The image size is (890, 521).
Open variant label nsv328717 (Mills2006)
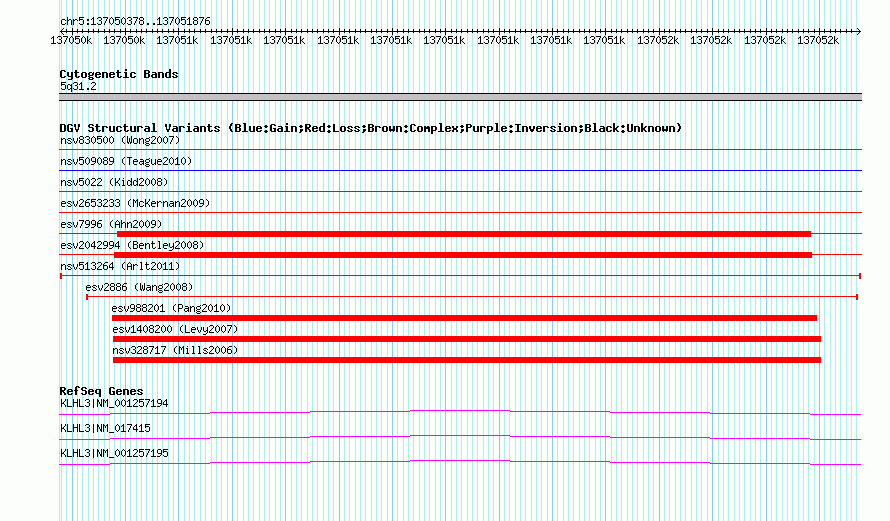pos(175,350)
